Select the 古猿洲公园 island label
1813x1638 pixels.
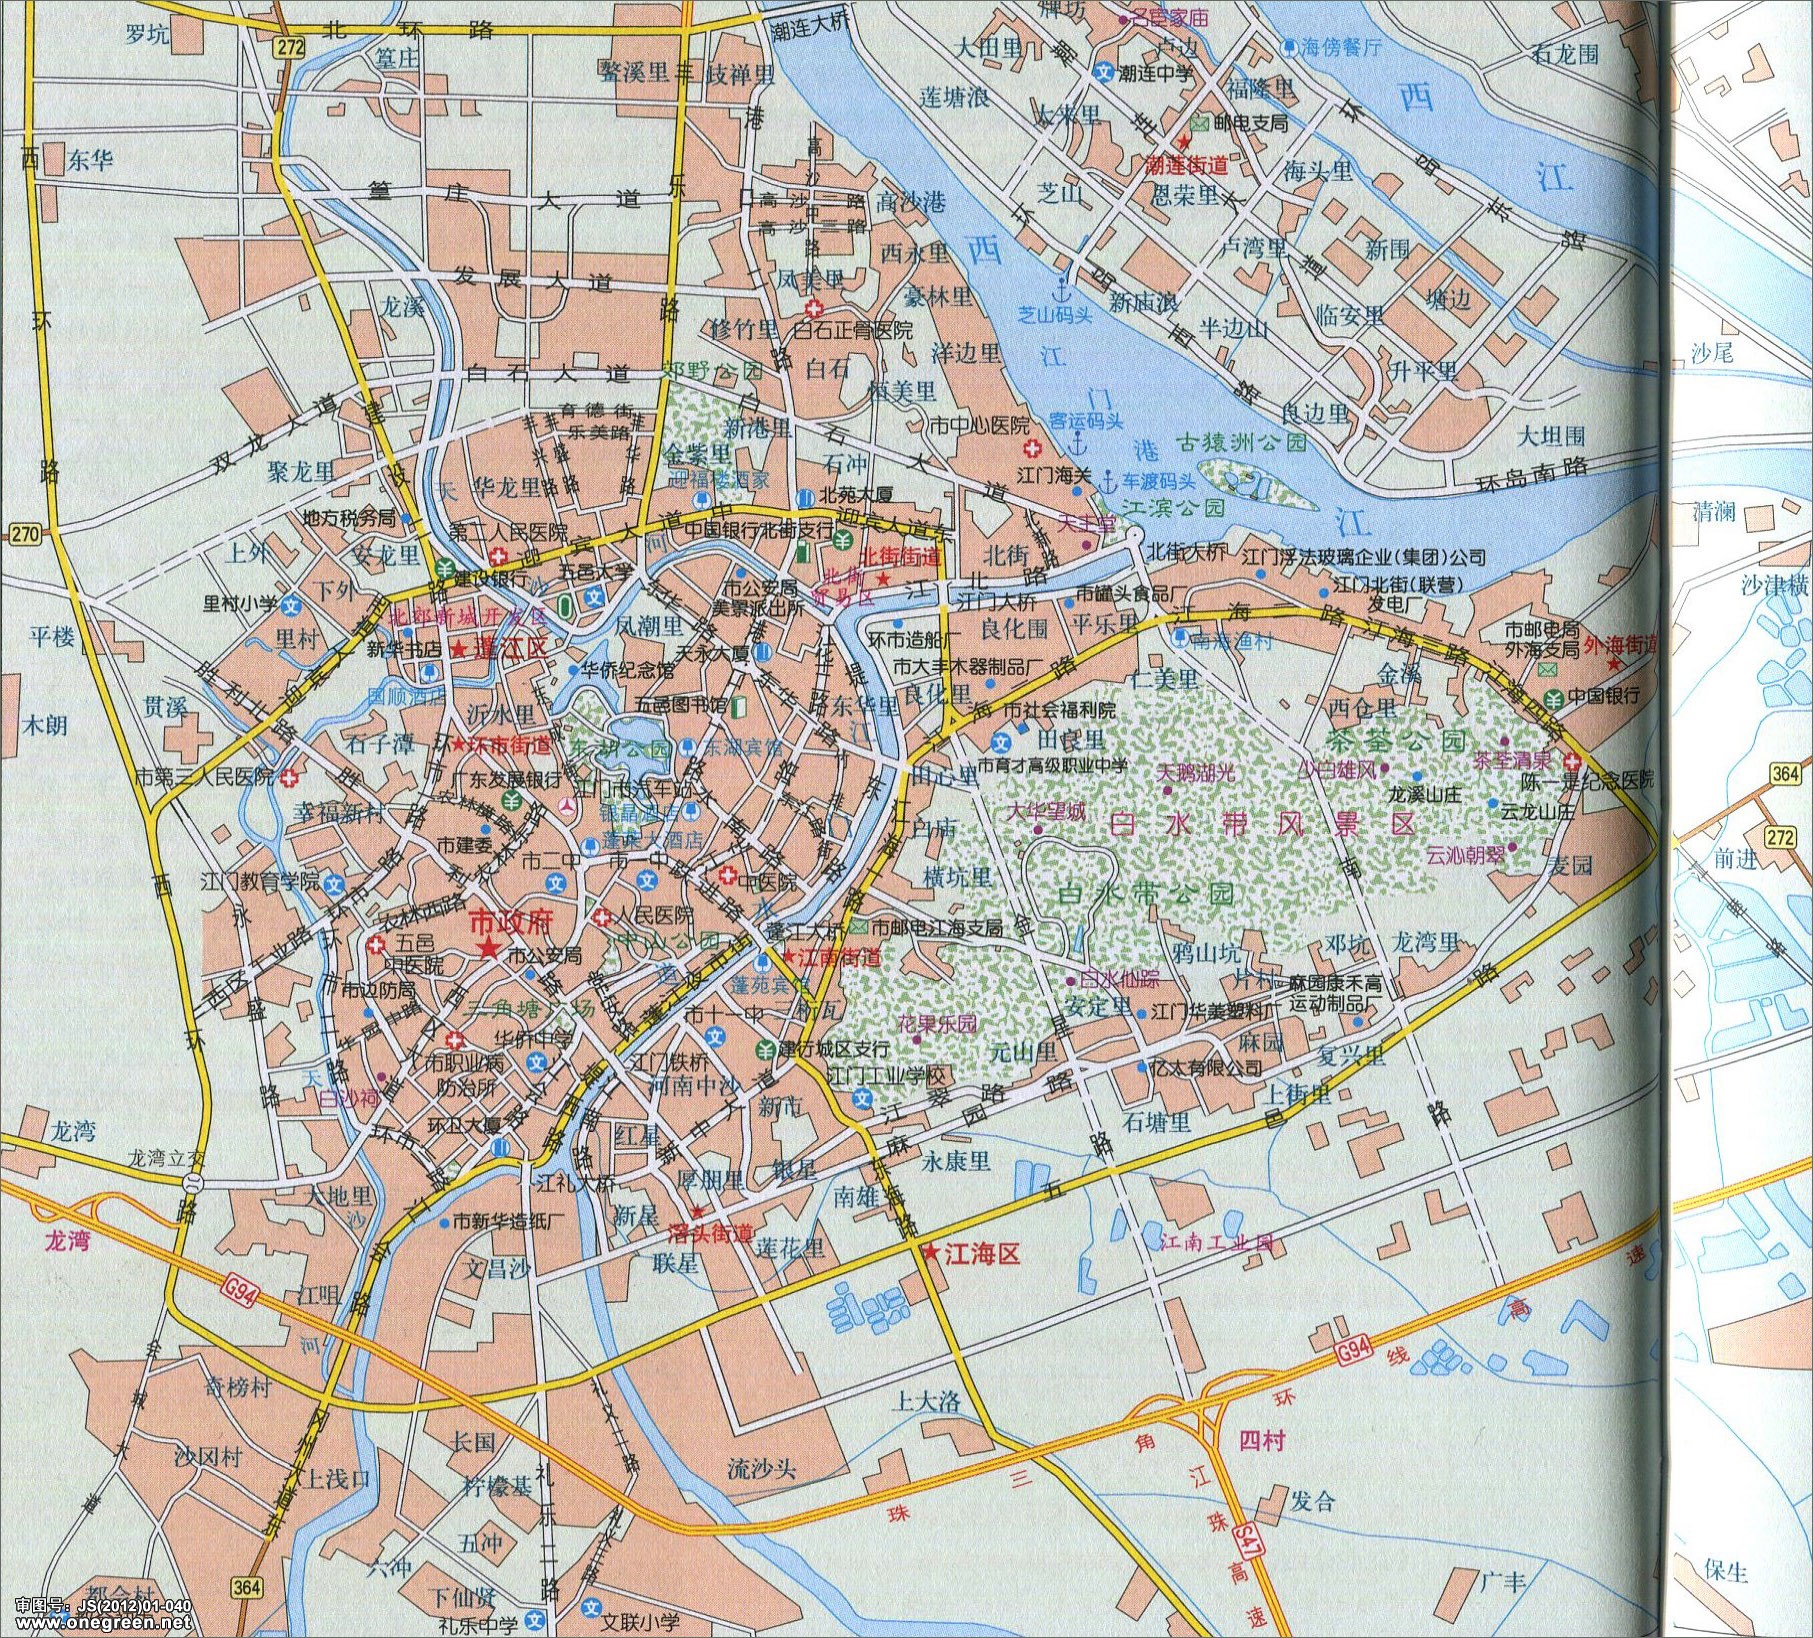[1241, 442]
